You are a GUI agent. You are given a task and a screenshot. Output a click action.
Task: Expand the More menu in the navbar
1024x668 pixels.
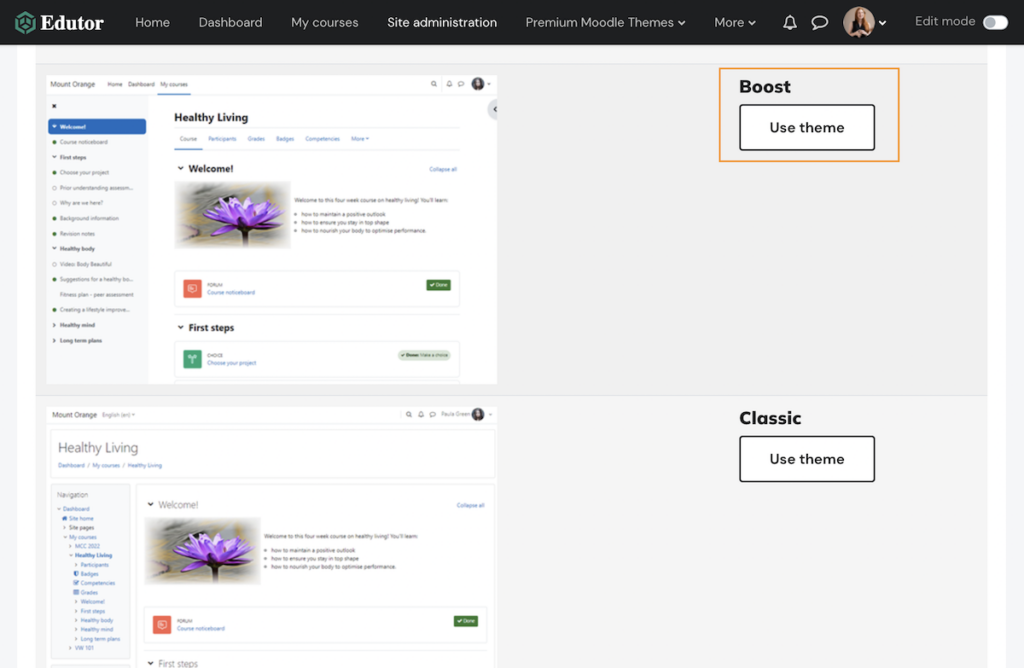point(734,22)
